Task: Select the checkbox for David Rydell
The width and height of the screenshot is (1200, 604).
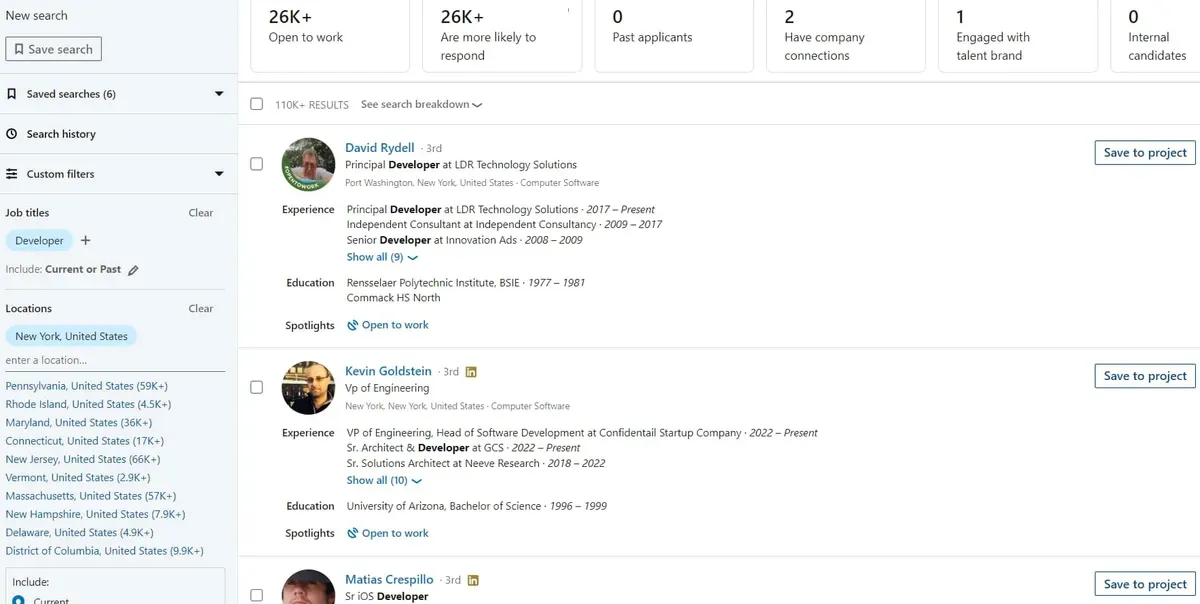Action: pos(257,163)
